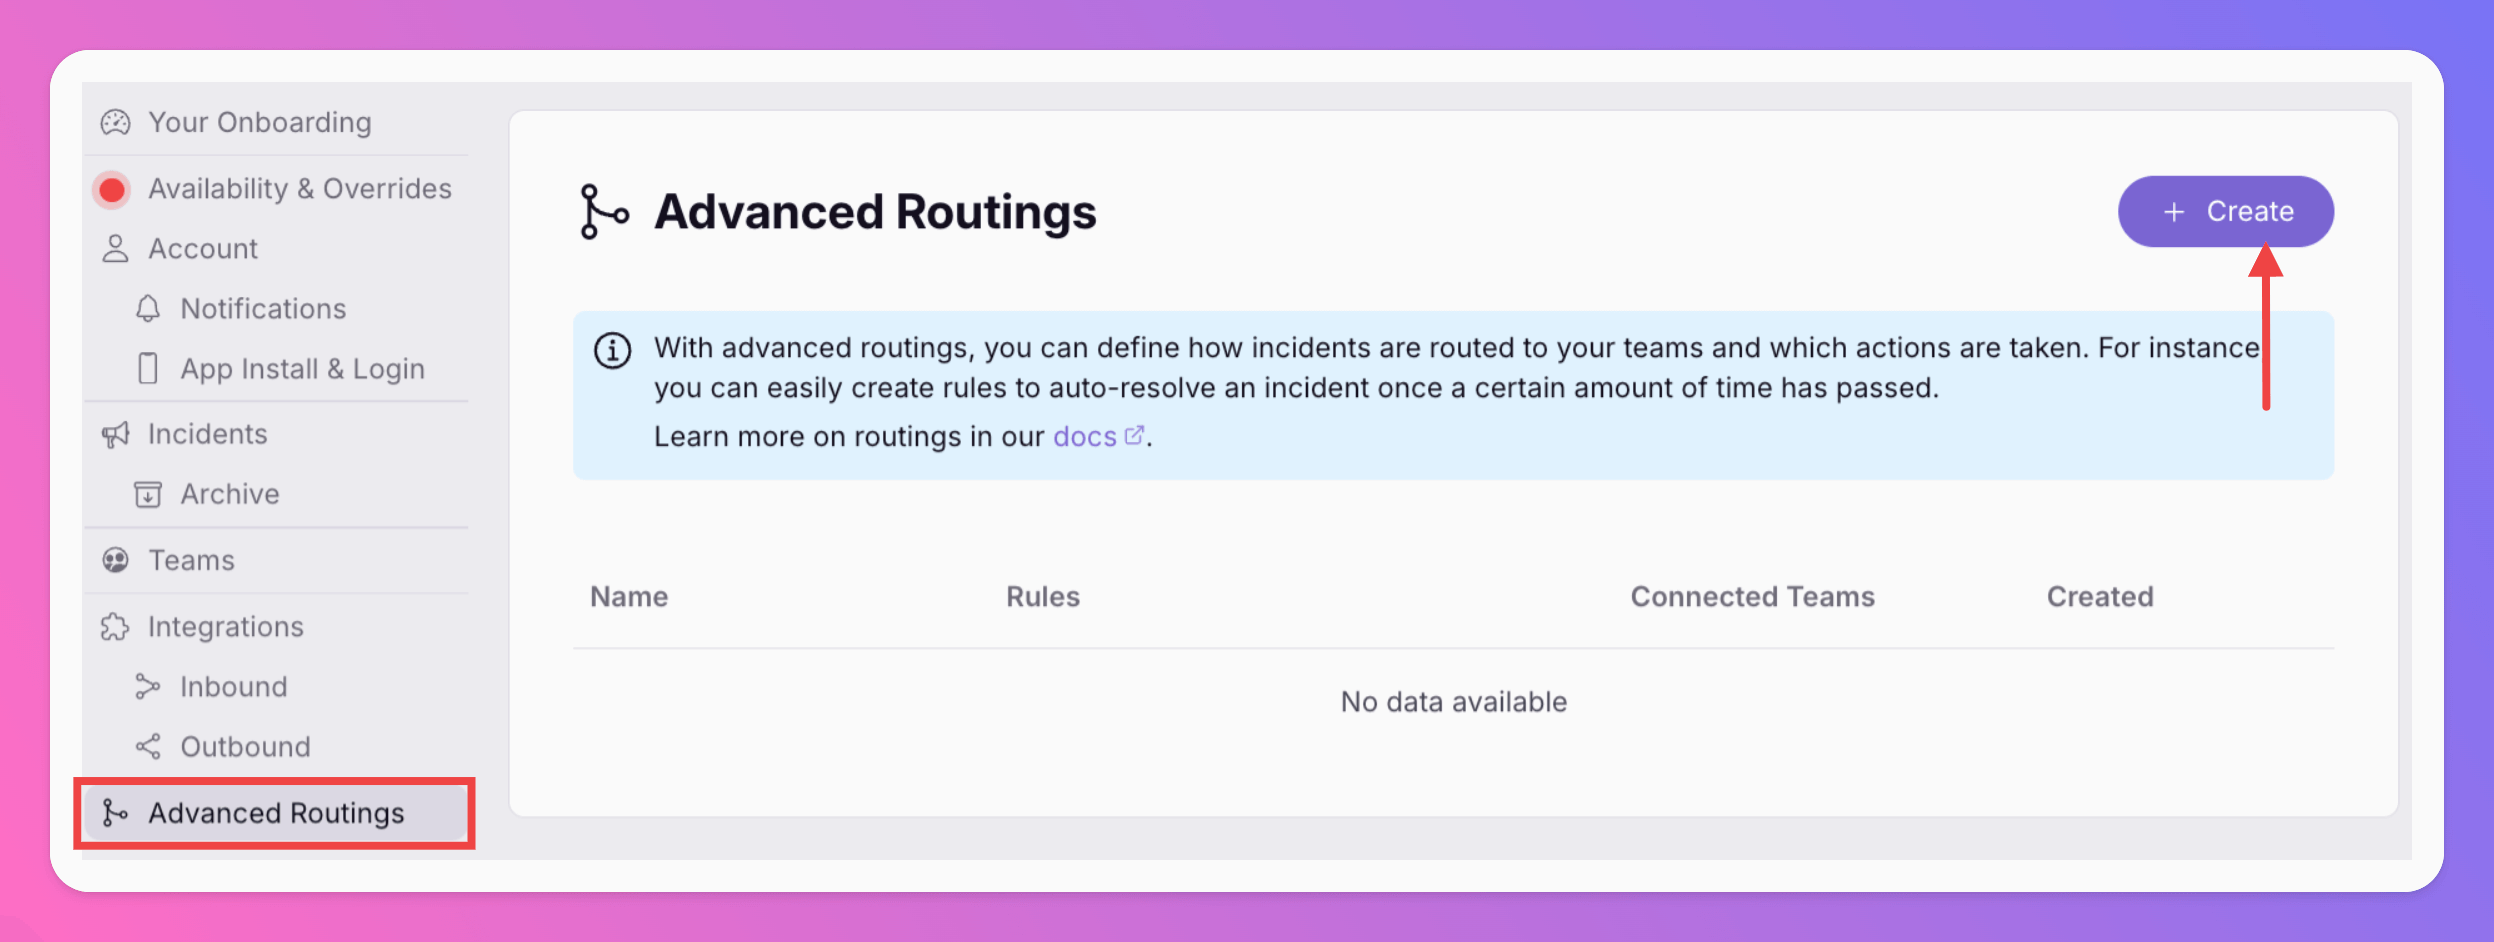Viewport: 2494px width, 942px height.
Task: Open the Notifications bell icon in sidebar
Action: point(148,308)
